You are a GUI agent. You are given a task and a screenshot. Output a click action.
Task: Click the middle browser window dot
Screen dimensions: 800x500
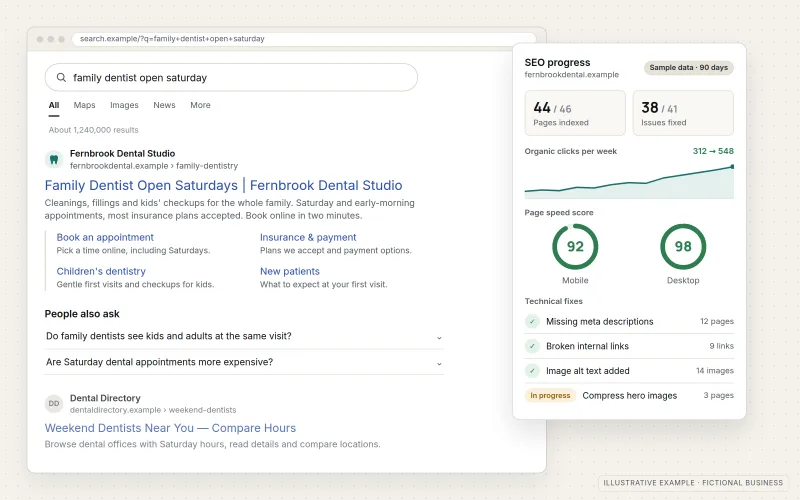[51, 39]
